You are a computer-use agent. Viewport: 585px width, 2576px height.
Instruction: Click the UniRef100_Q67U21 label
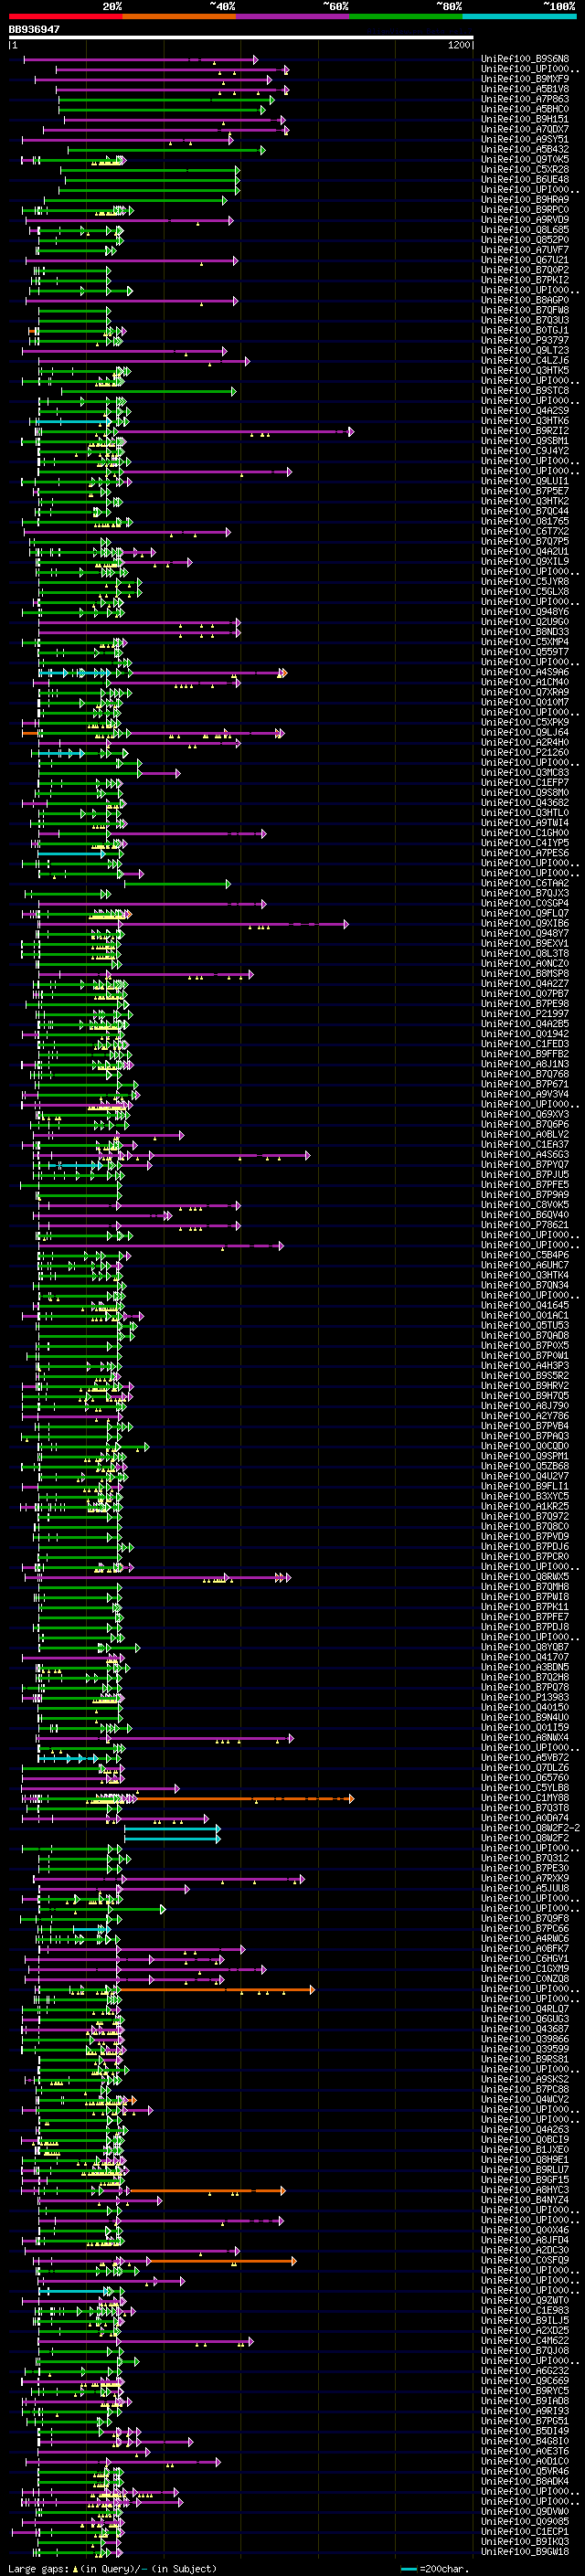coord(525,260)
